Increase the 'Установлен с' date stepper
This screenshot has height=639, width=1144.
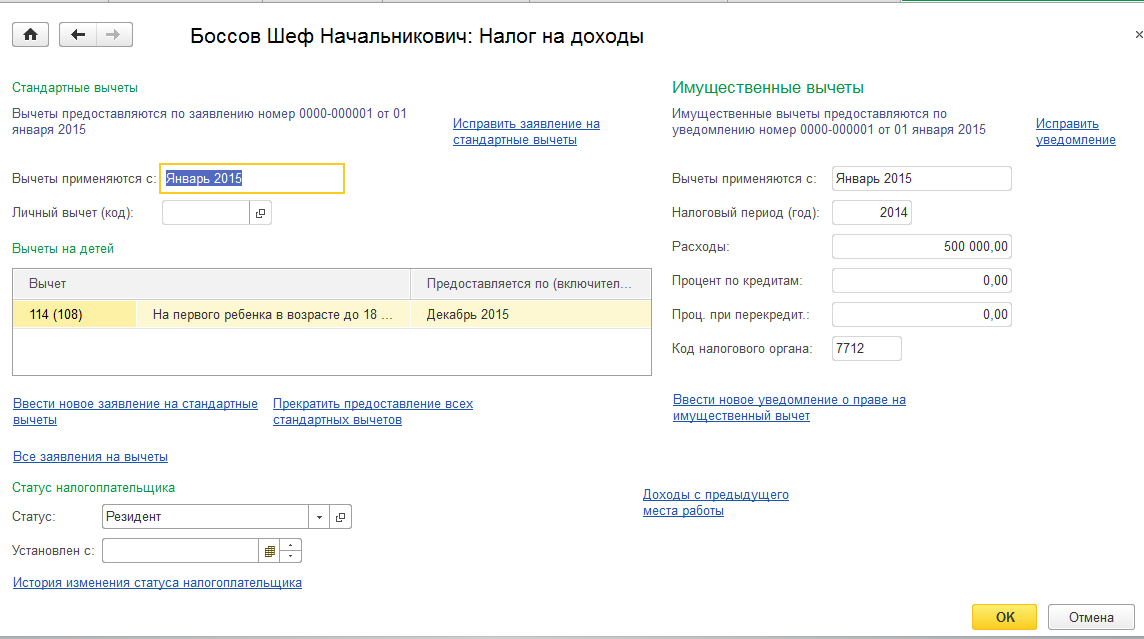(x=290, y=545)
